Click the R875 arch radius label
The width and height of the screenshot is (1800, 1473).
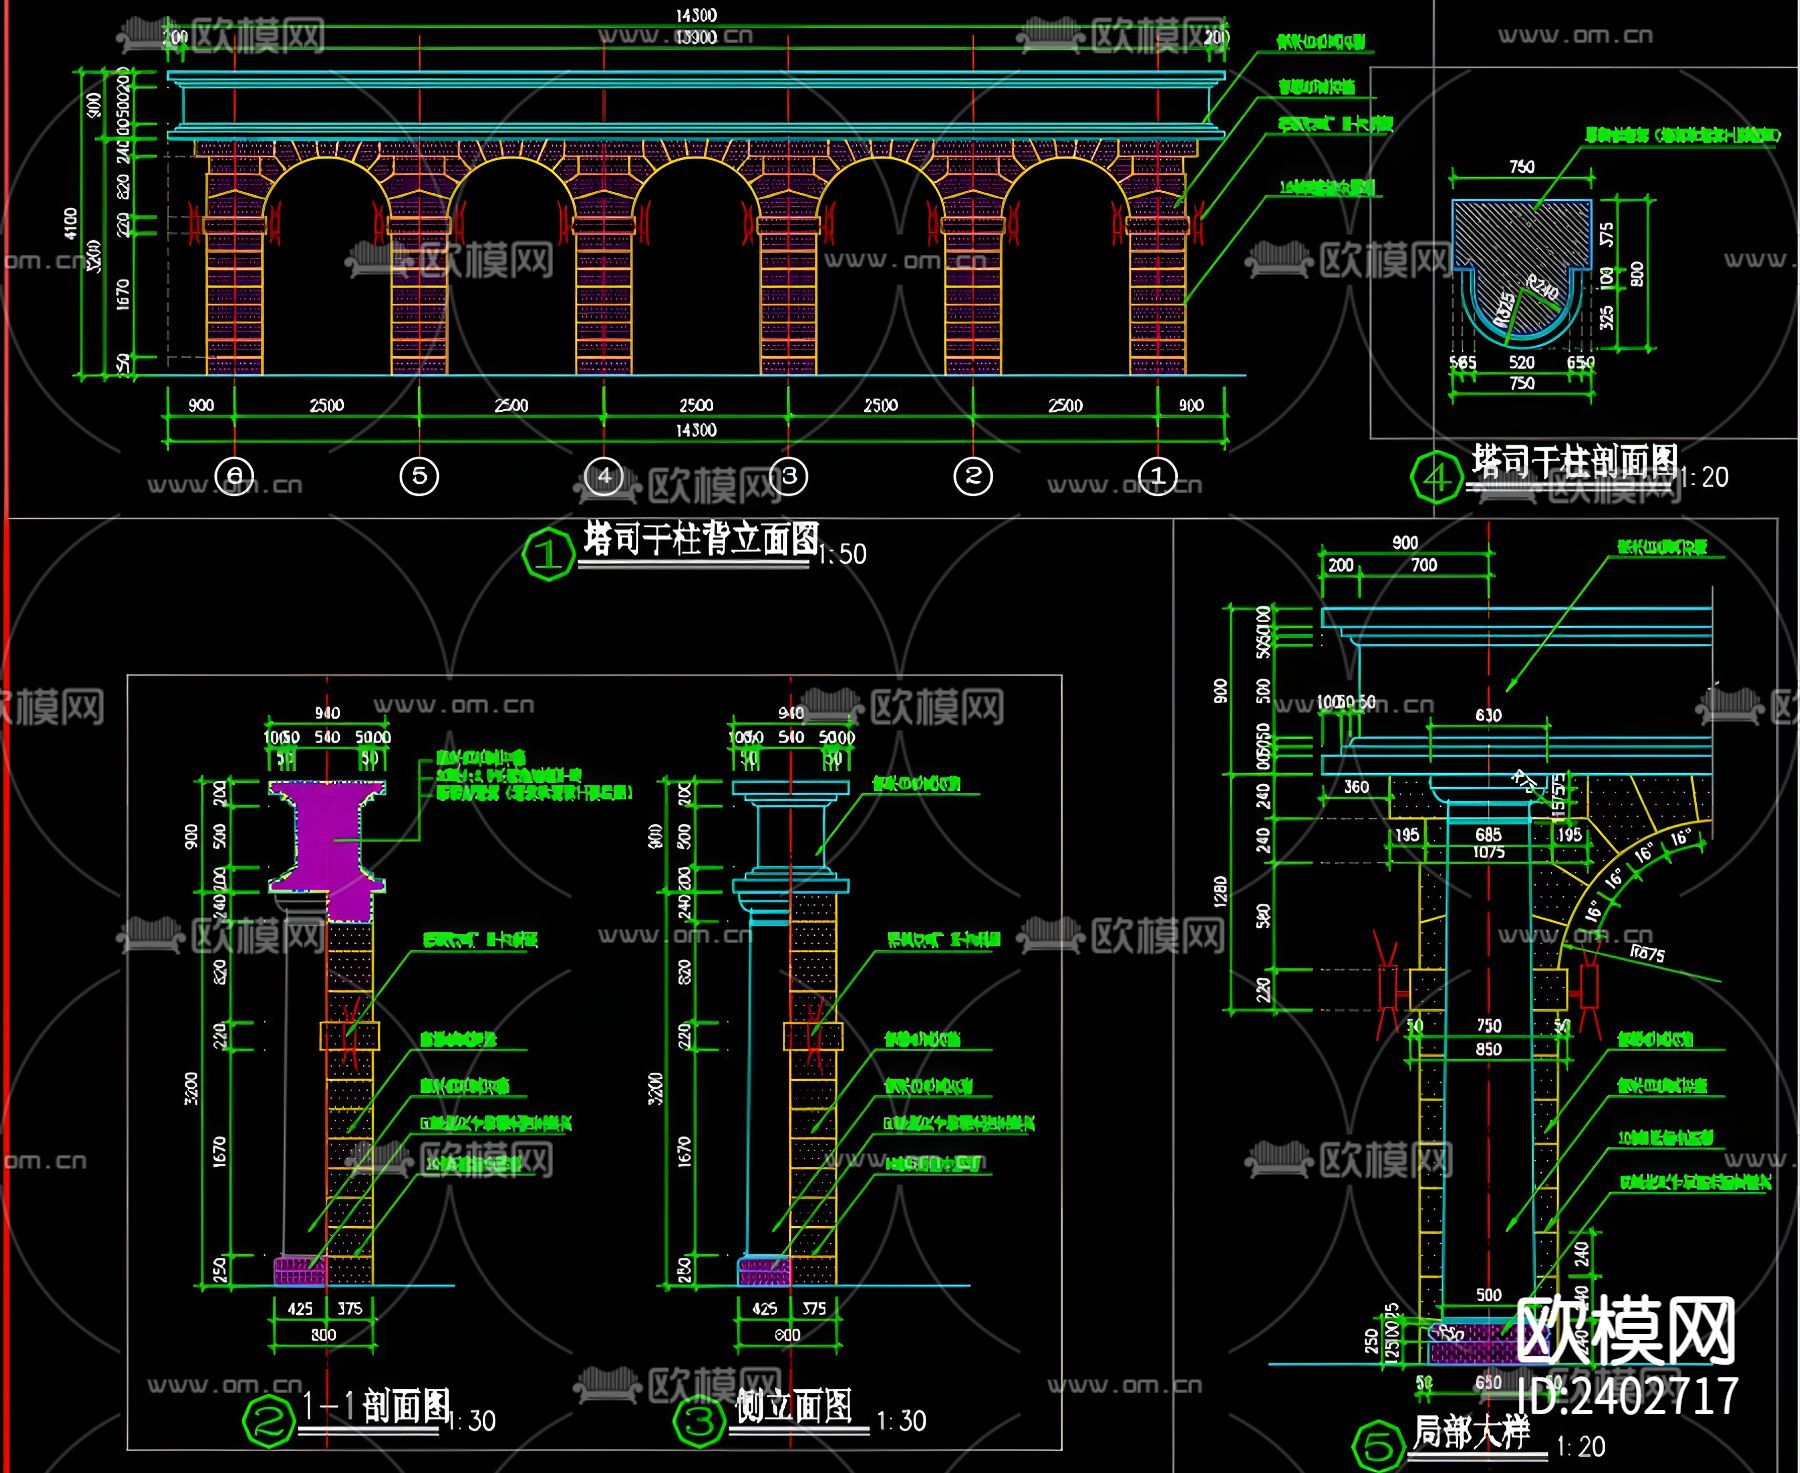tap(1647, 953)
